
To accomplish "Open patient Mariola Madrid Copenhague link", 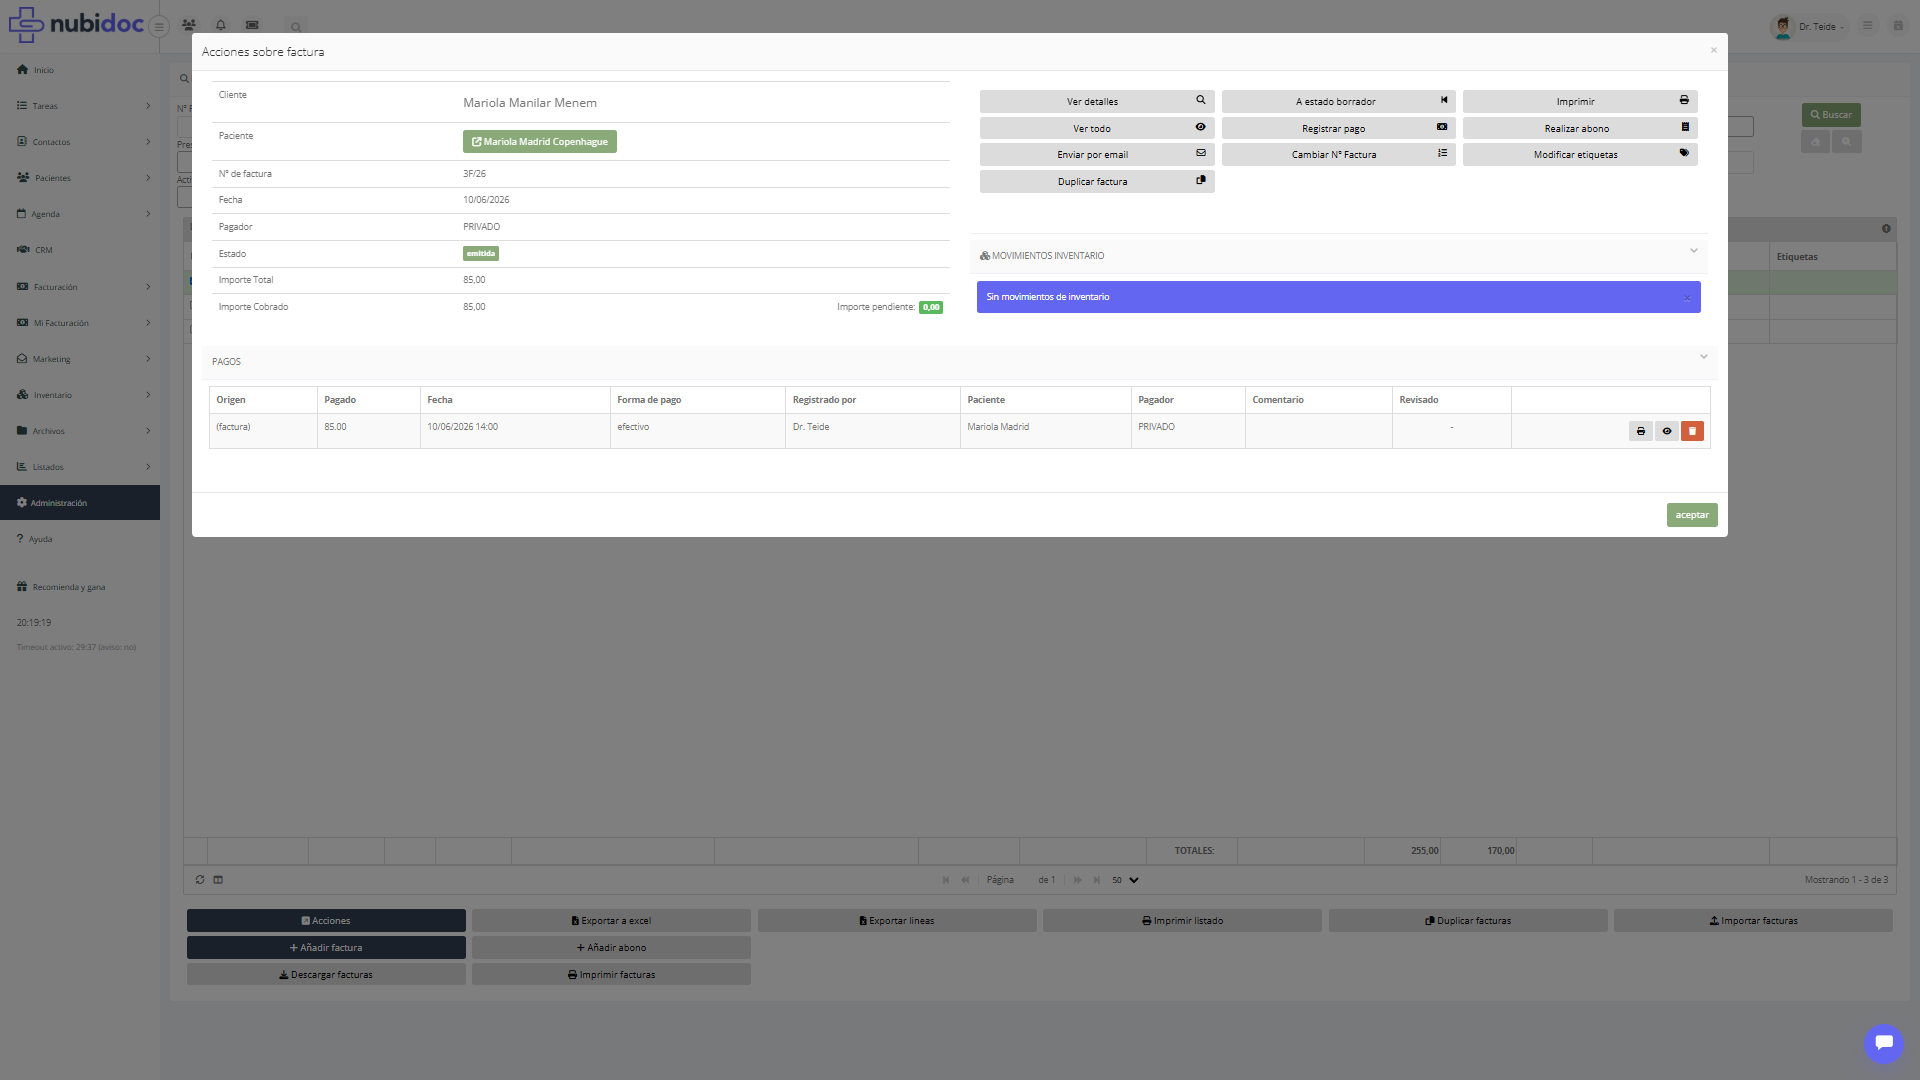I will point(540,142).
